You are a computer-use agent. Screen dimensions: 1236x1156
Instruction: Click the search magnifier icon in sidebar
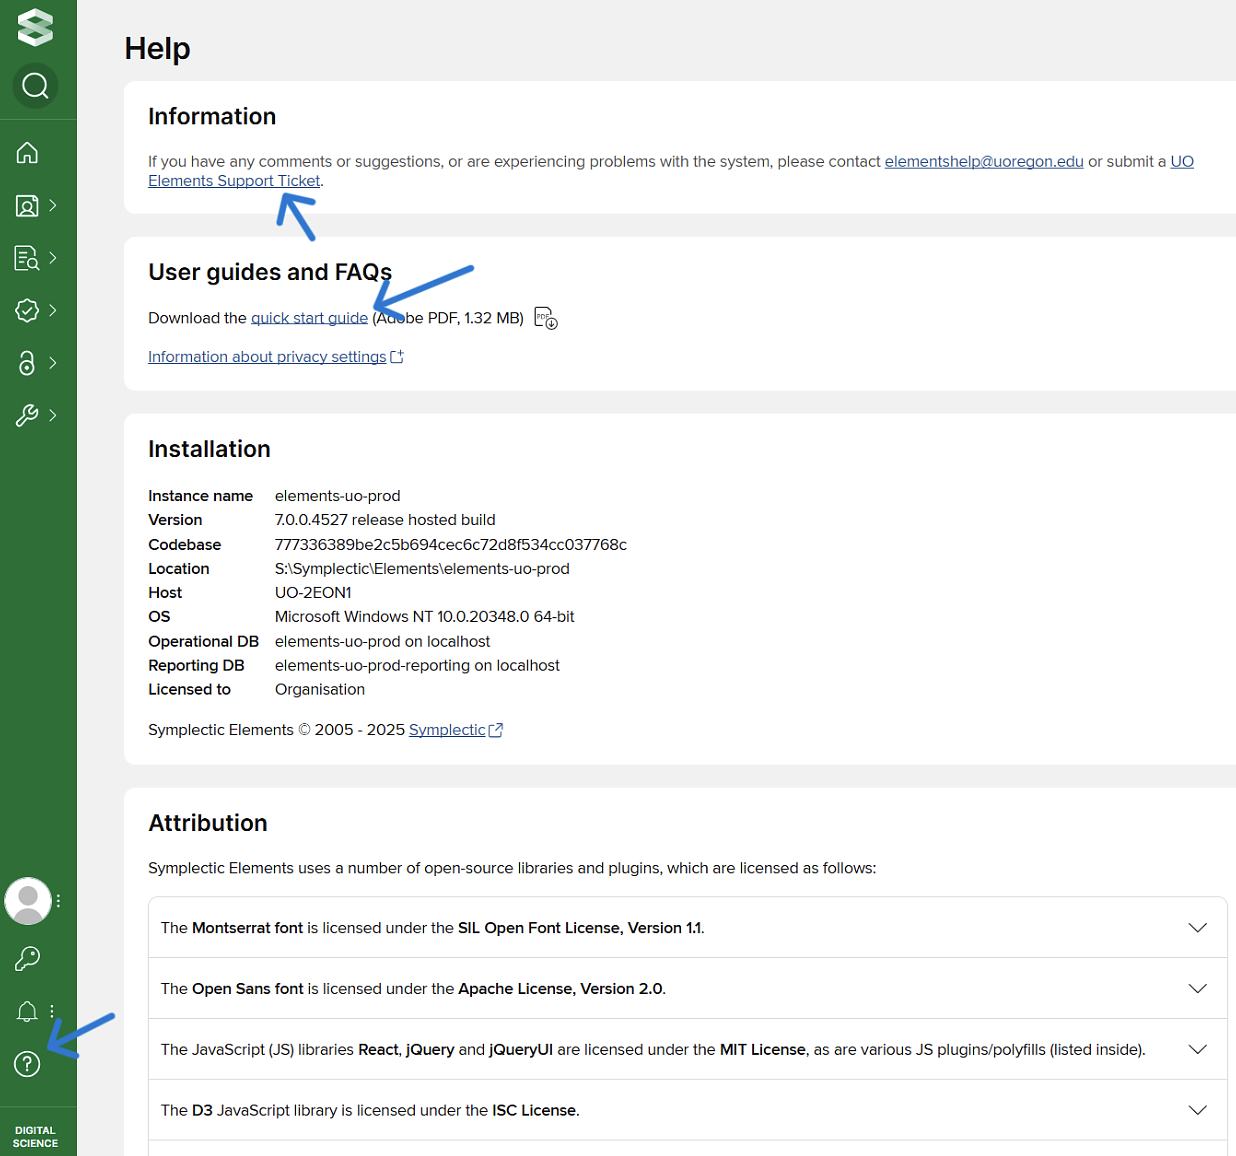(x=35, y=86)
